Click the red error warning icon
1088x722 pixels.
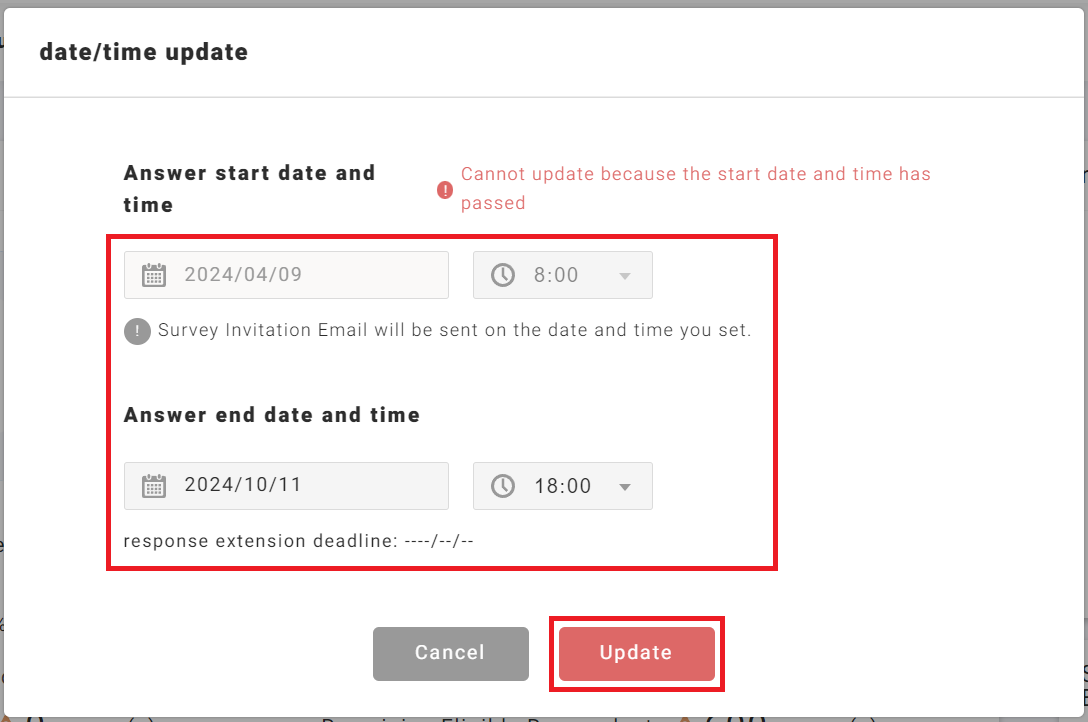click(x=445, y=190)
